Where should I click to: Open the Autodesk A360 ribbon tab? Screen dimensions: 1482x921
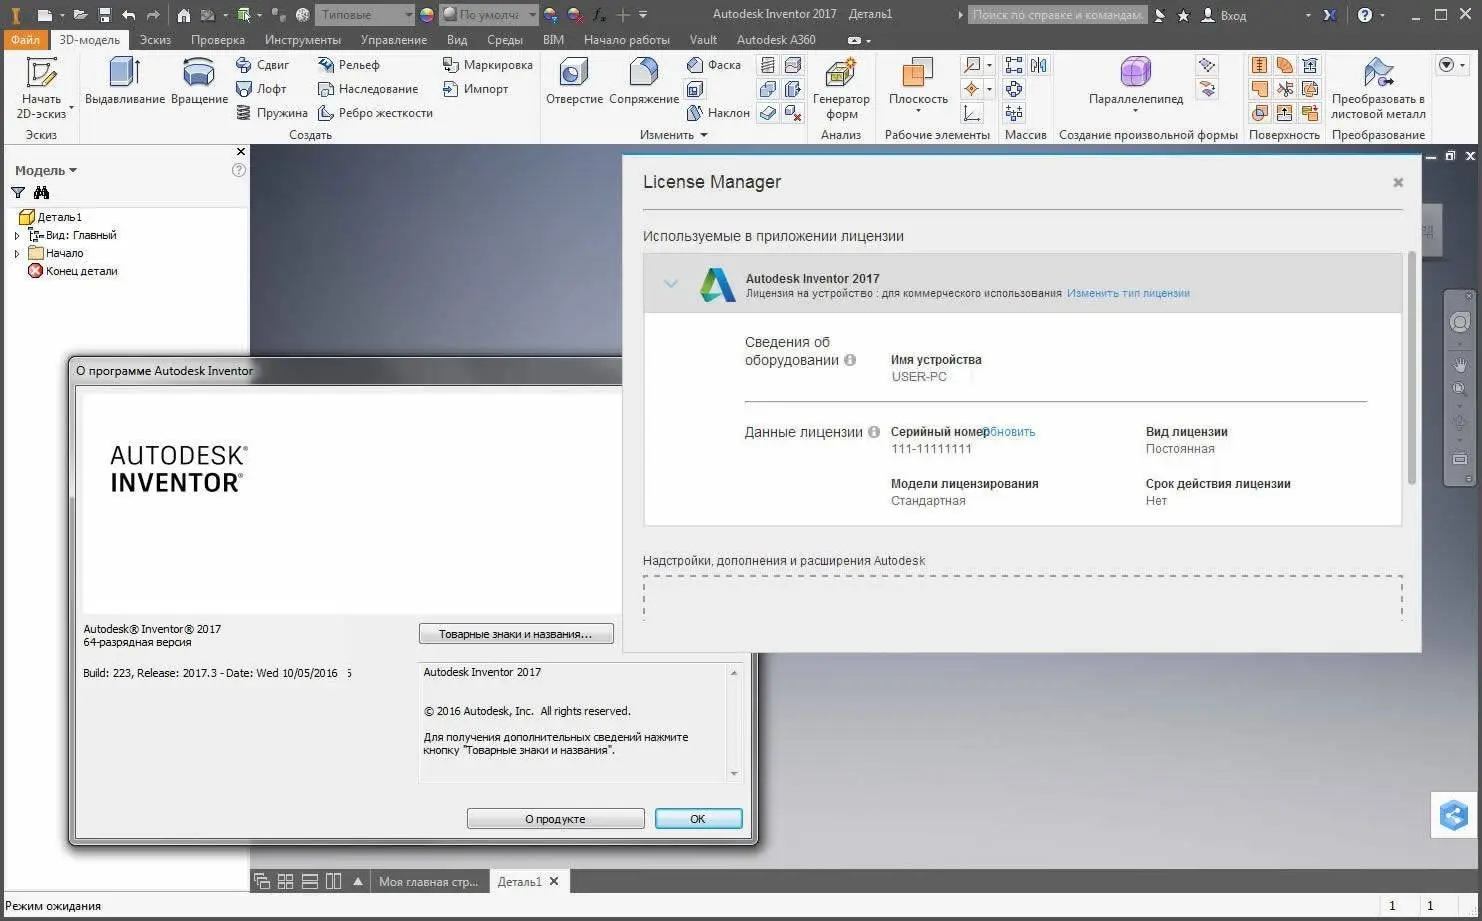(x=776, y=40)
